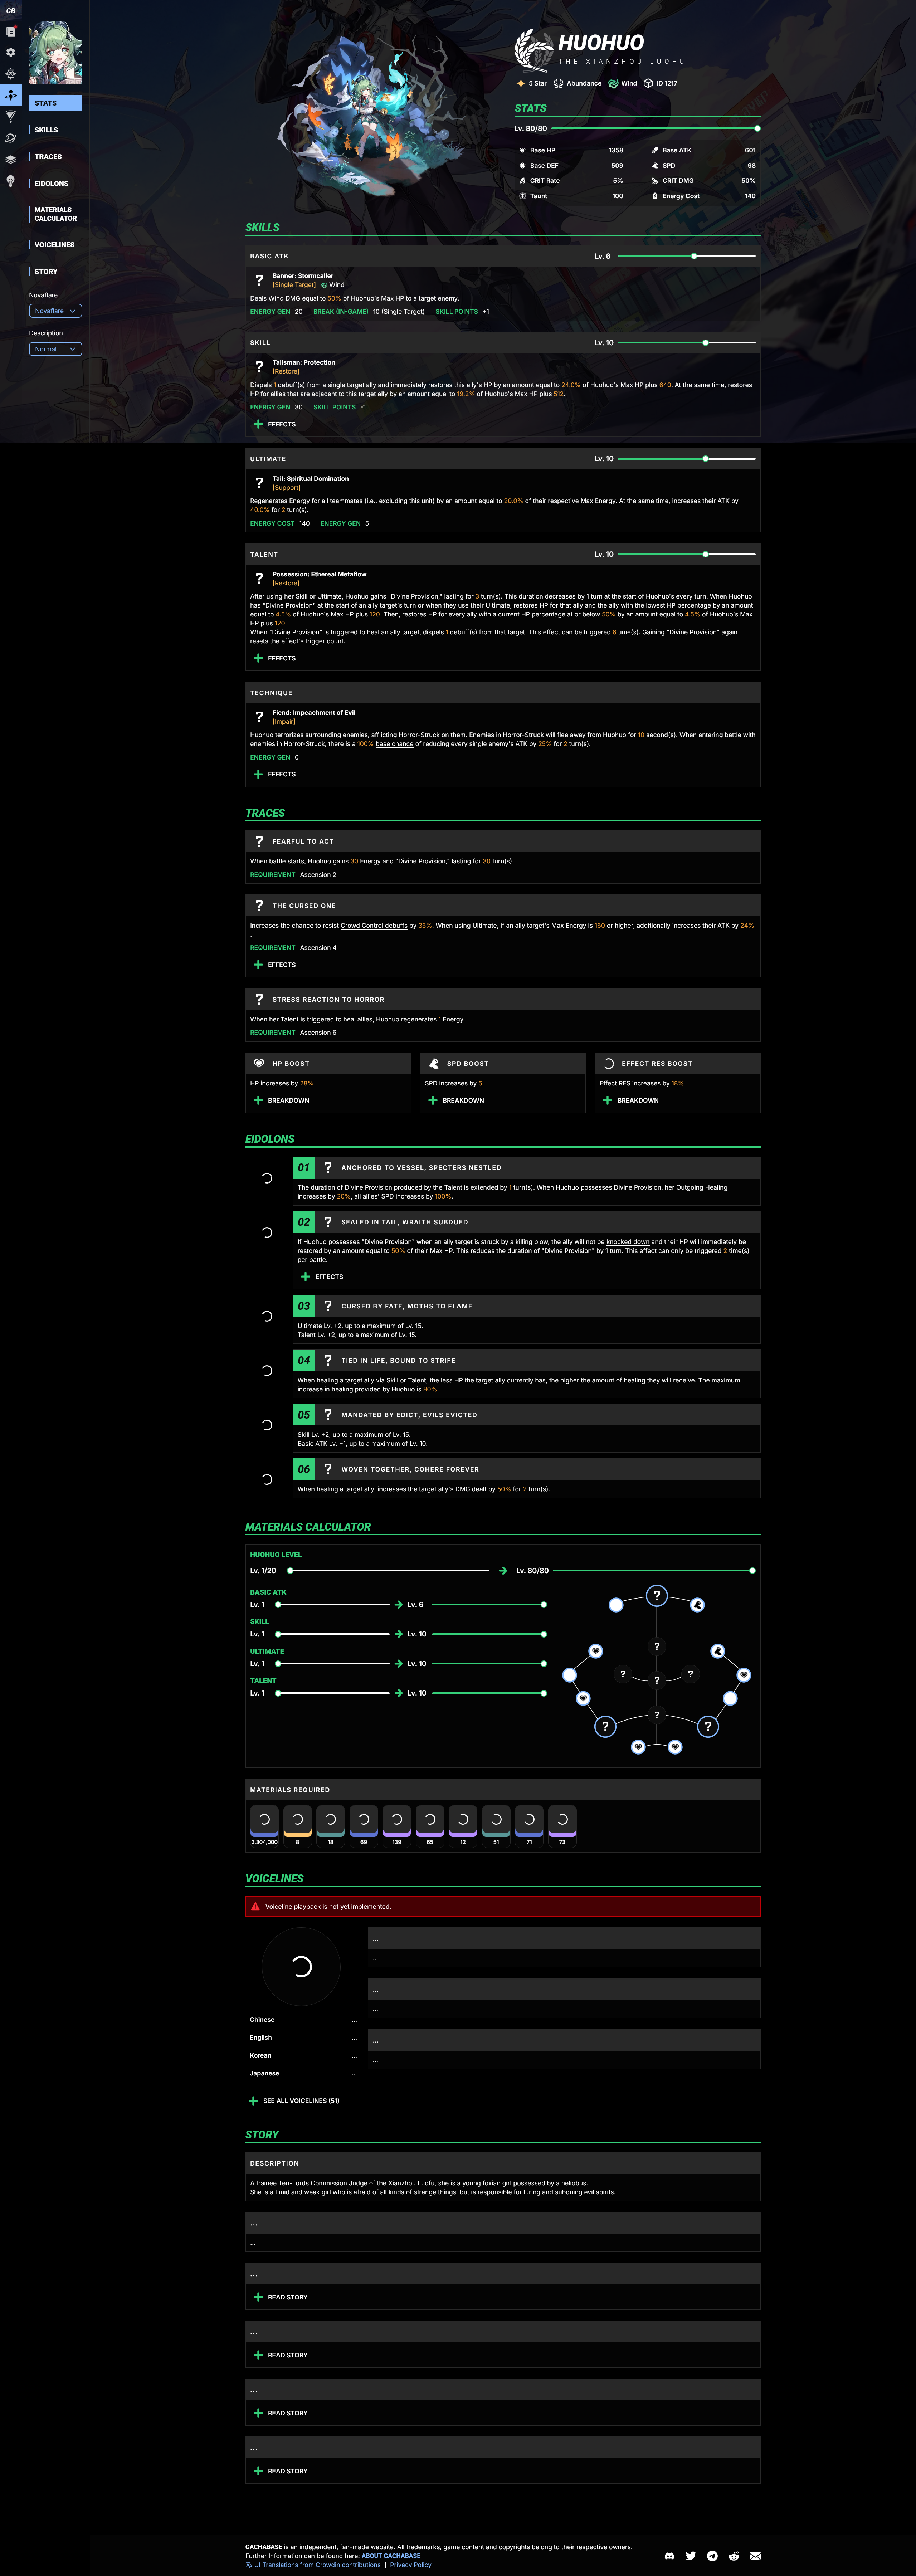Jump to Materials Calculator in side menu
This screenshot has width=916, height=2576.
[55, 214]
